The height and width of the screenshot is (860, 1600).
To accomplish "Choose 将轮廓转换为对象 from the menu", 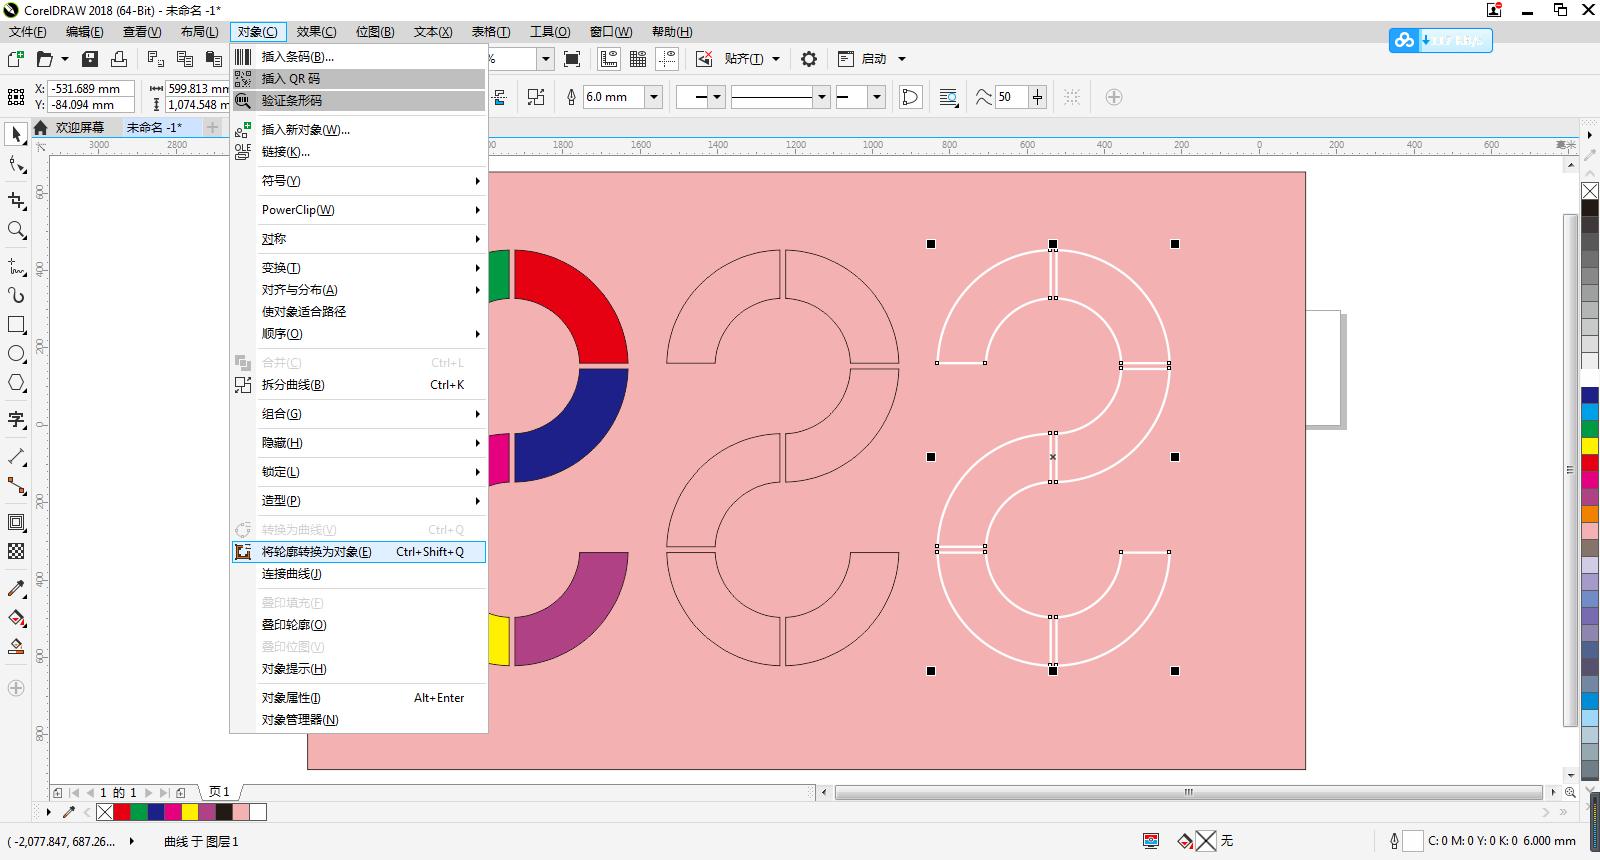I will click(316, 552).
